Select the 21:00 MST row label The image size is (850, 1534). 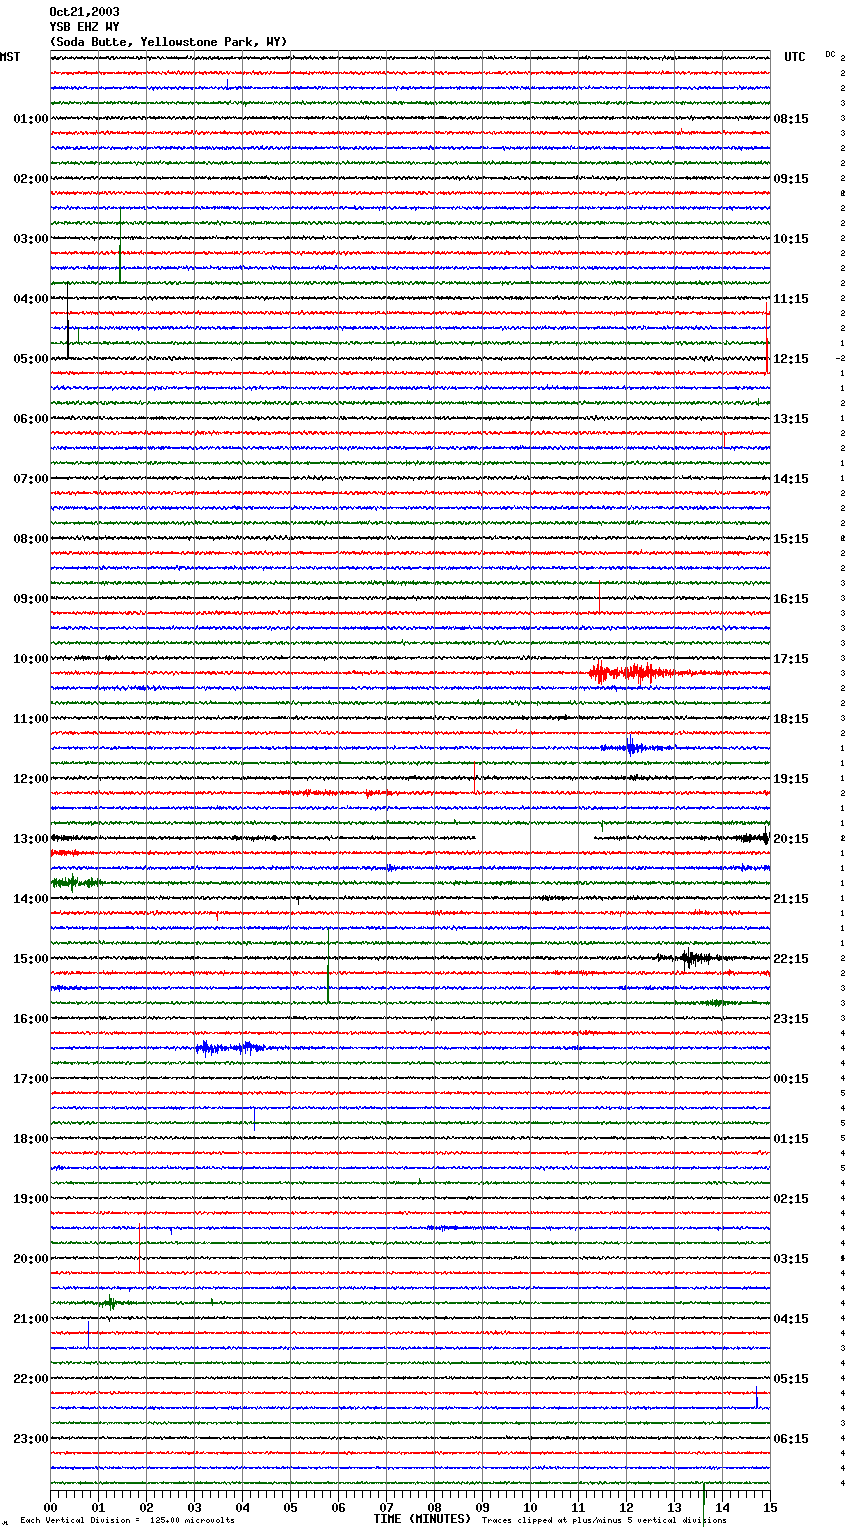tap(30, 1319)
